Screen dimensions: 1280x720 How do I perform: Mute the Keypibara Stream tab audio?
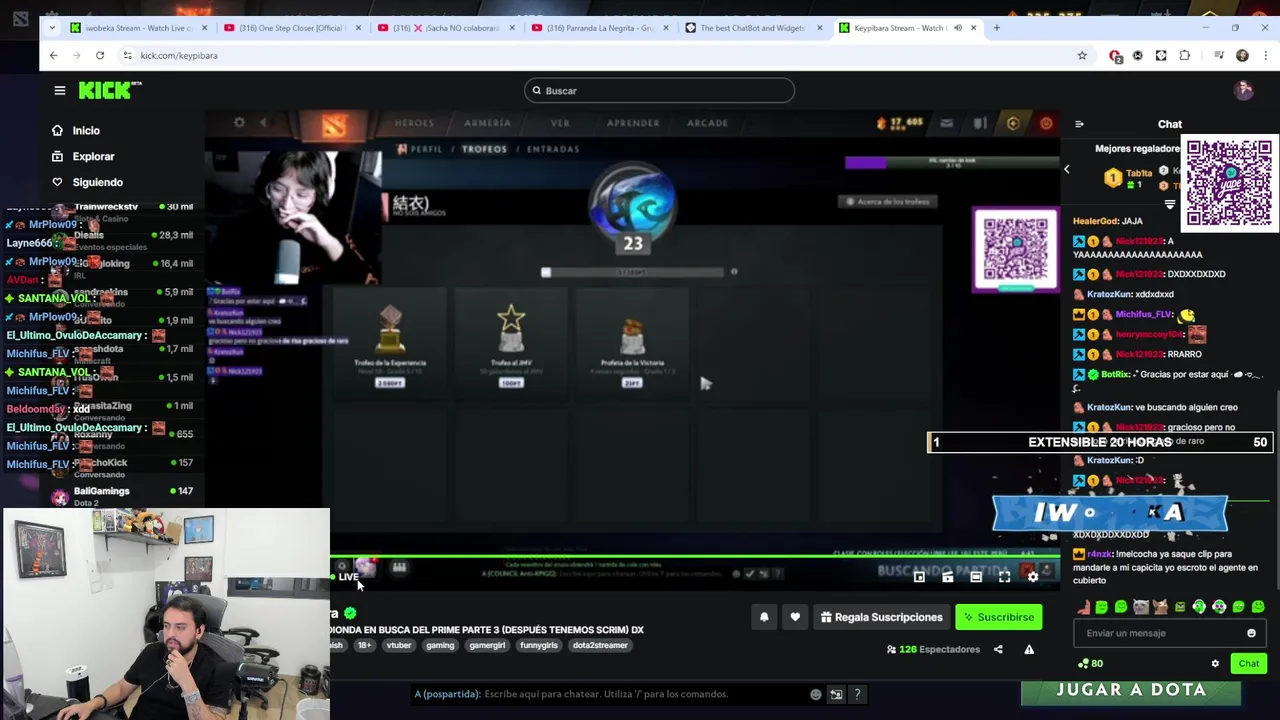[958, 28]
